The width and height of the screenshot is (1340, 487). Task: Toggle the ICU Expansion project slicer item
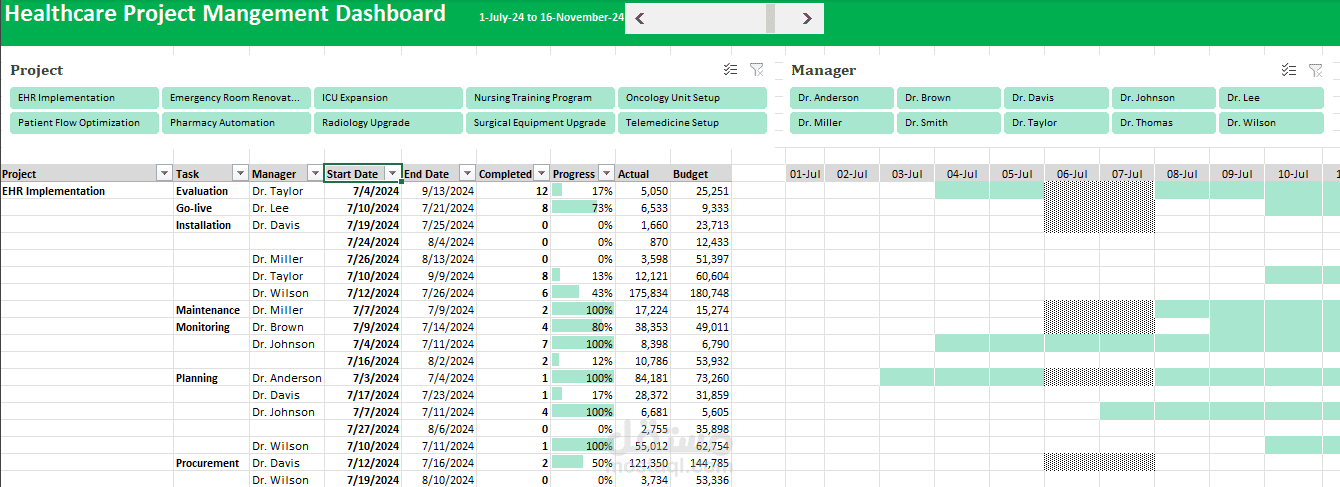pyautogui.click(x=388, y=98)
